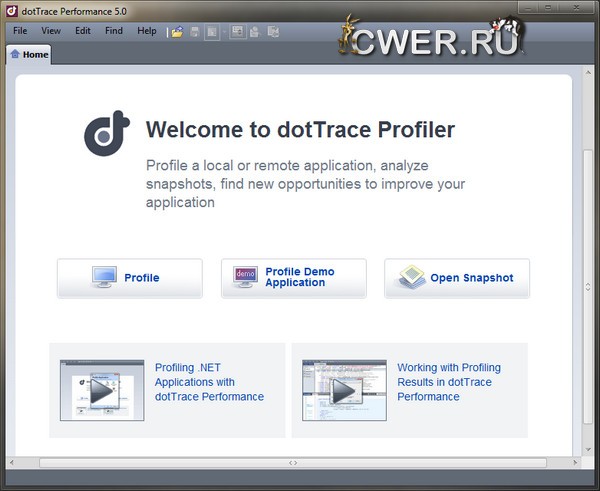Switch to the Home tab
Viewport: 600px width, 491px height.
pos(29,54)
